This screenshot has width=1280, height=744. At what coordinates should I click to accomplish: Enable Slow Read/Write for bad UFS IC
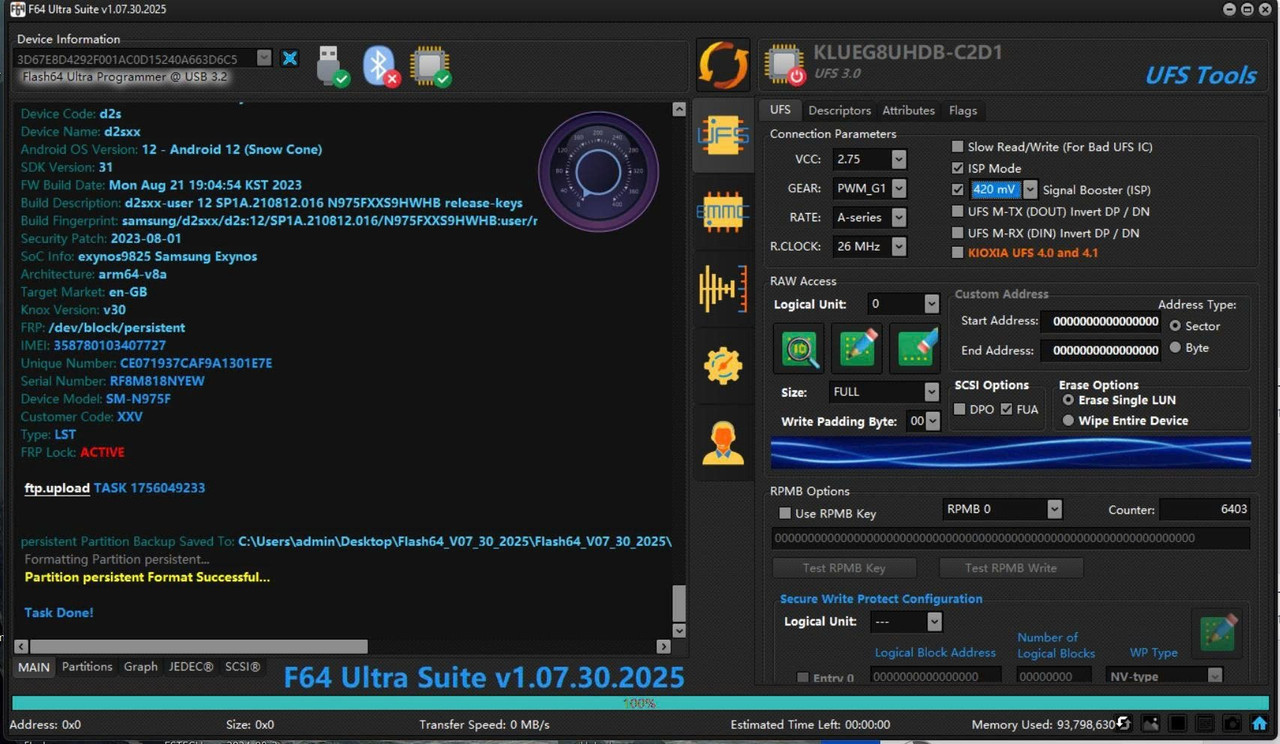click(x=958, y=147)
